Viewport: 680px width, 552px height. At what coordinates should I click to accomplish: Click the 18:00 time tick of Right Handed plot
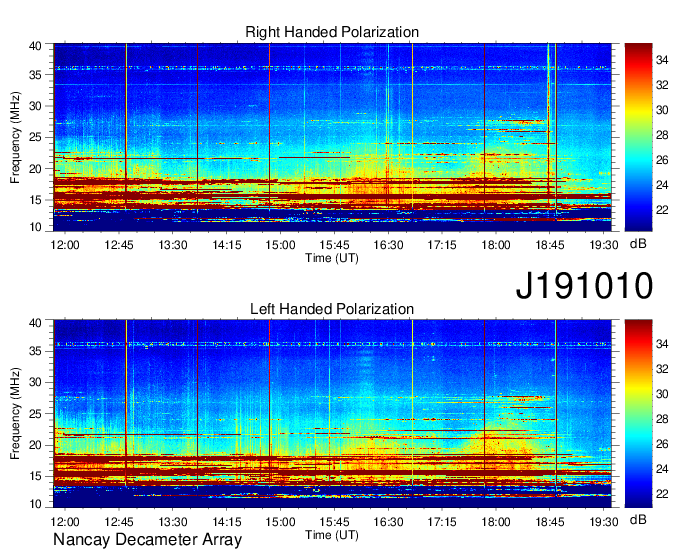pyautogui.click(x=496, y=245)
